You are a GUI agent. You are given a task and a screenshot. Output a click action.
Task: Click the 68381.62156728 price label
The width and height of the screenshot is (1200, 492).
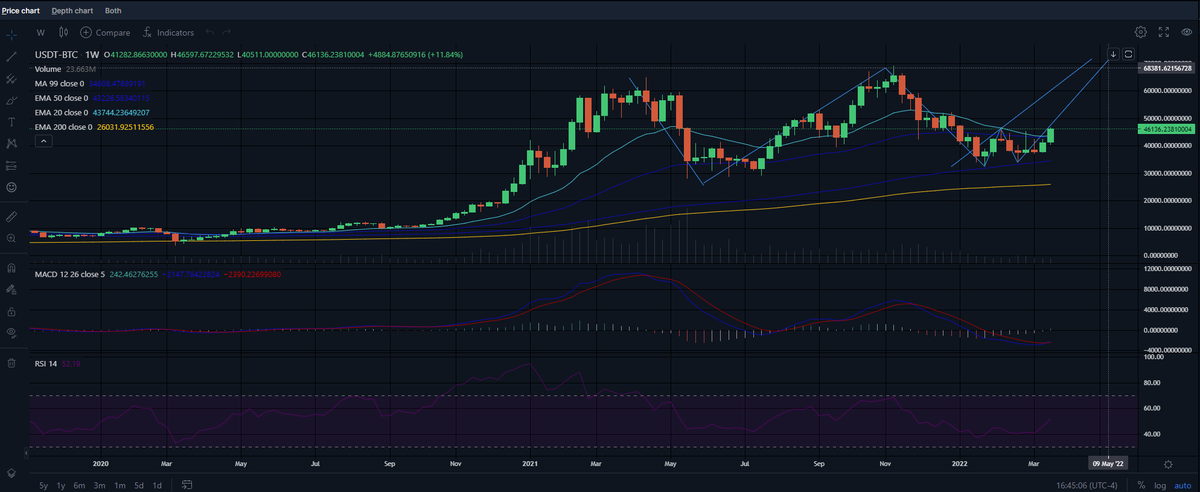[1165, 67]
